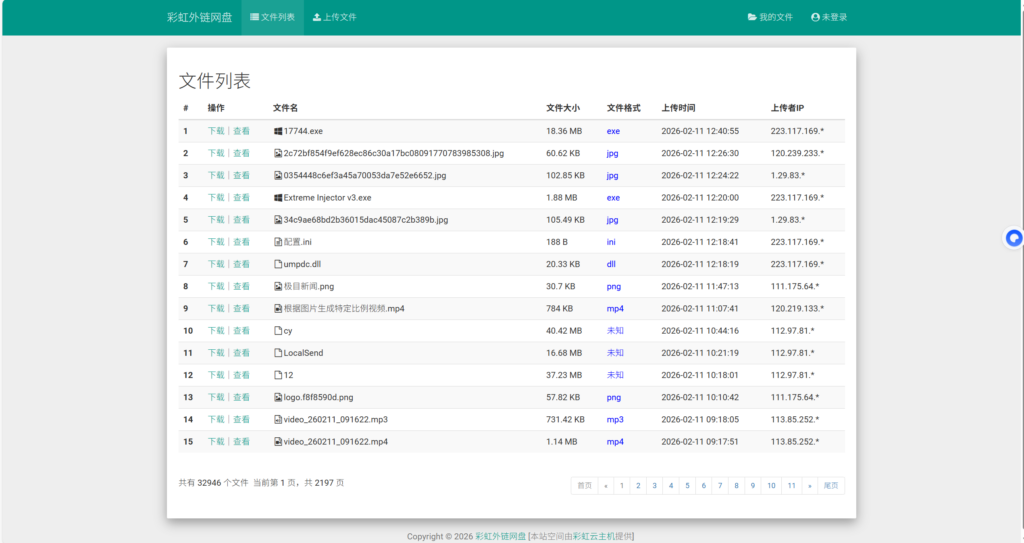
Task: Click 查看 for 17744.exe
Action: pyautogui.click(x=242, y=131)
